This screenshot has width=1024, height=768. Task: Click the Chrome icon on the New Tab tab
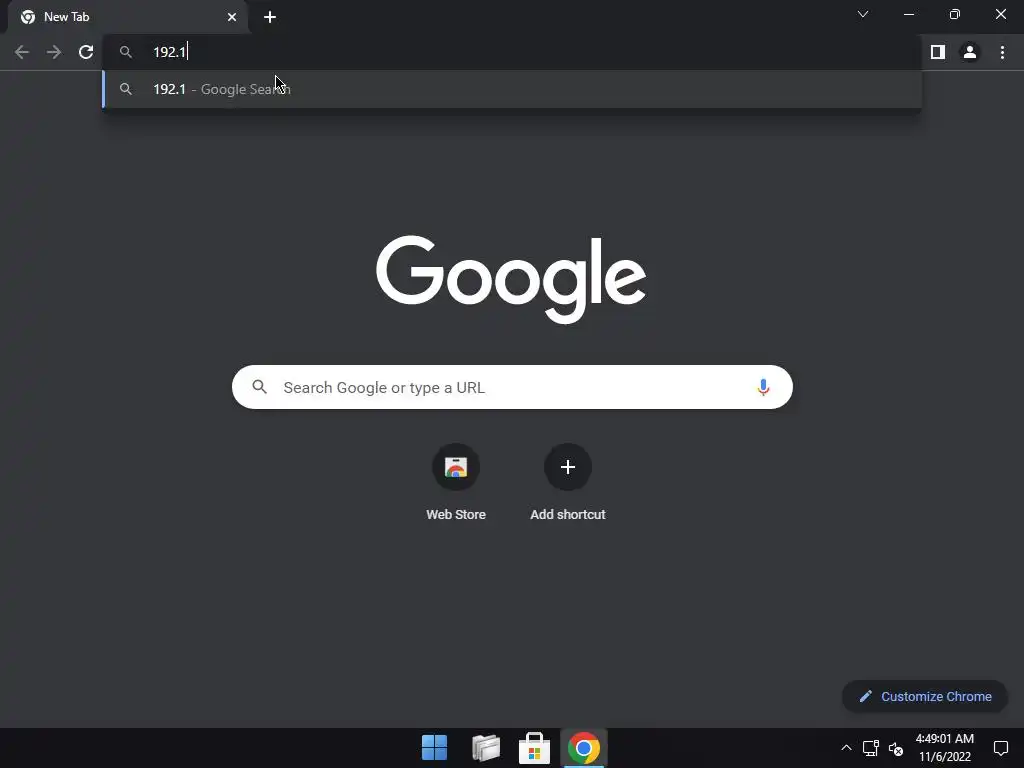coord(28,17)
